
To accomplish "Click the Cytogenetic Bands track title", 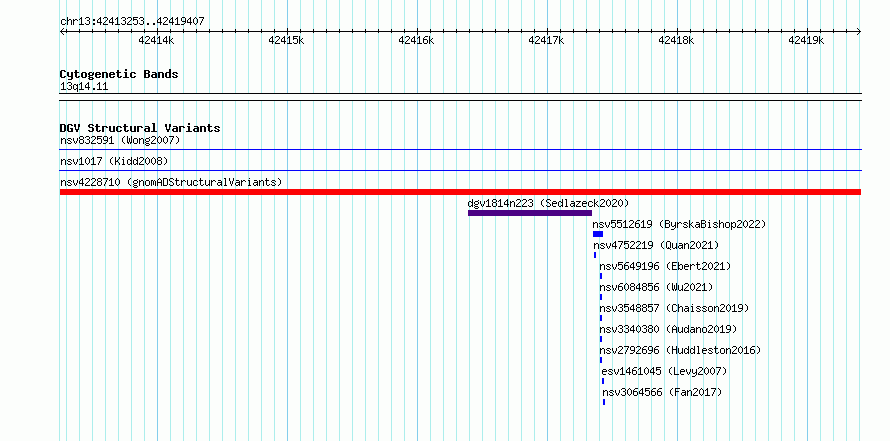I will coord(119,74).
